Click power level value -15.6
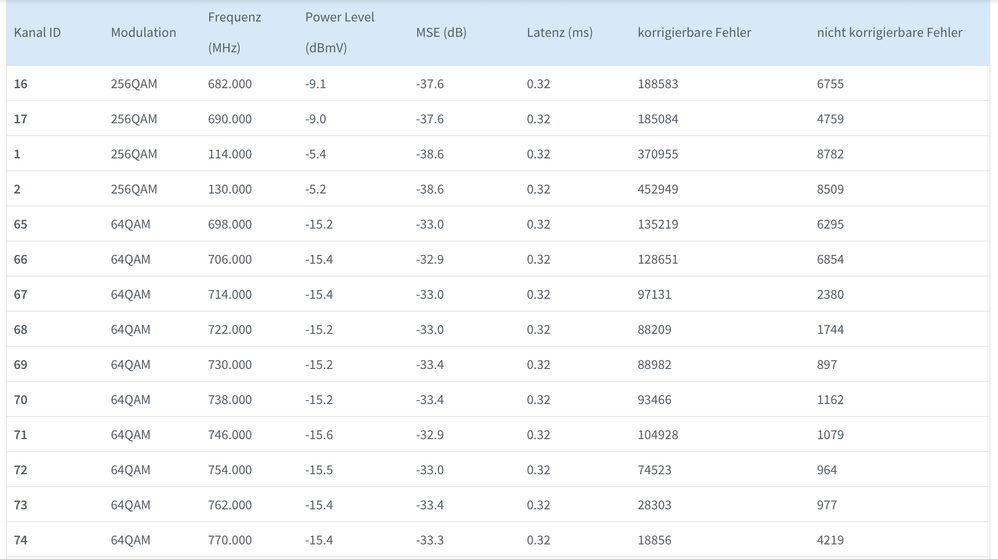This screenshot has height=559, width=998. (319, 434)
